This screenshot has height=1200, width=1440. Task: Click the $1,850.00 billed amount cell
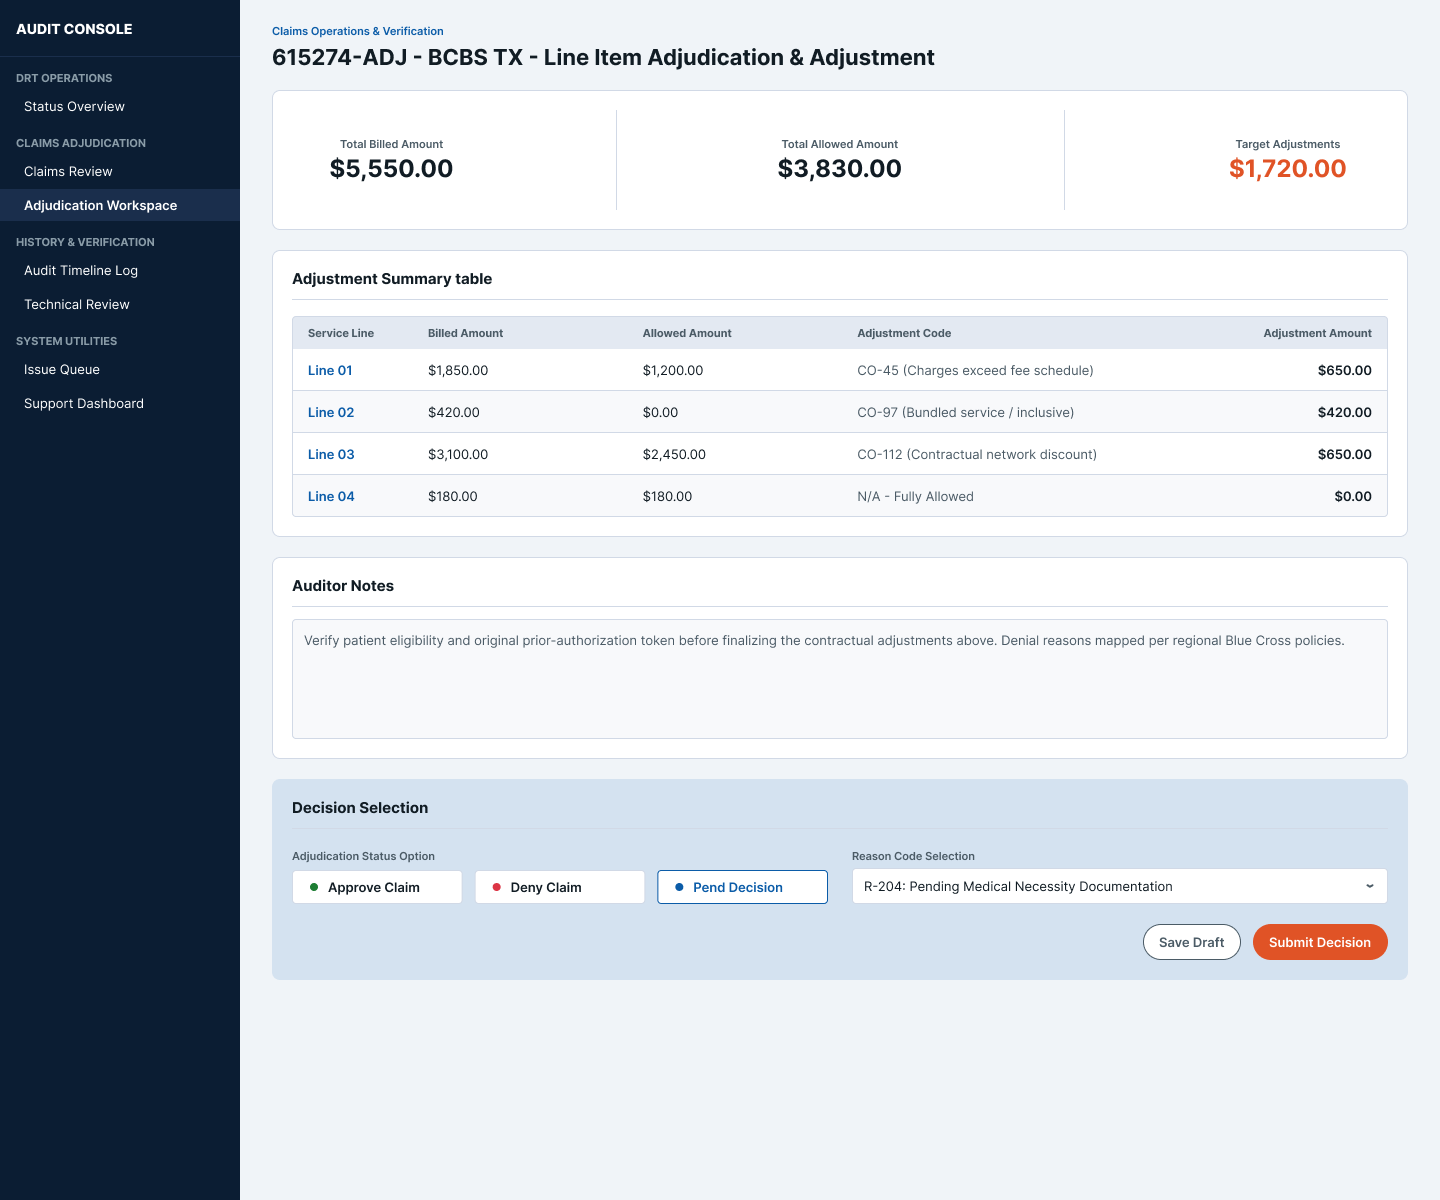[458, 370]
